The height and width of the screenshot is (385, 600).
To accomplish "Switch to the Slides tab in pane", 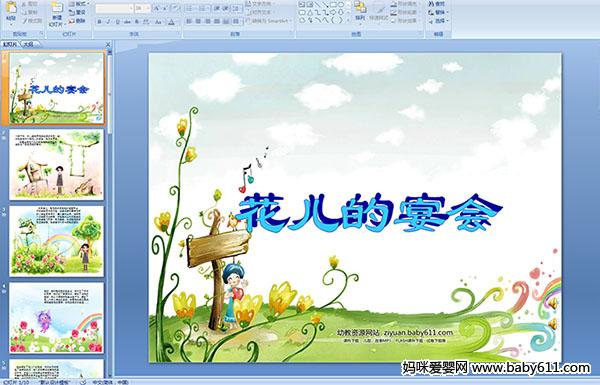I will 10,44.
